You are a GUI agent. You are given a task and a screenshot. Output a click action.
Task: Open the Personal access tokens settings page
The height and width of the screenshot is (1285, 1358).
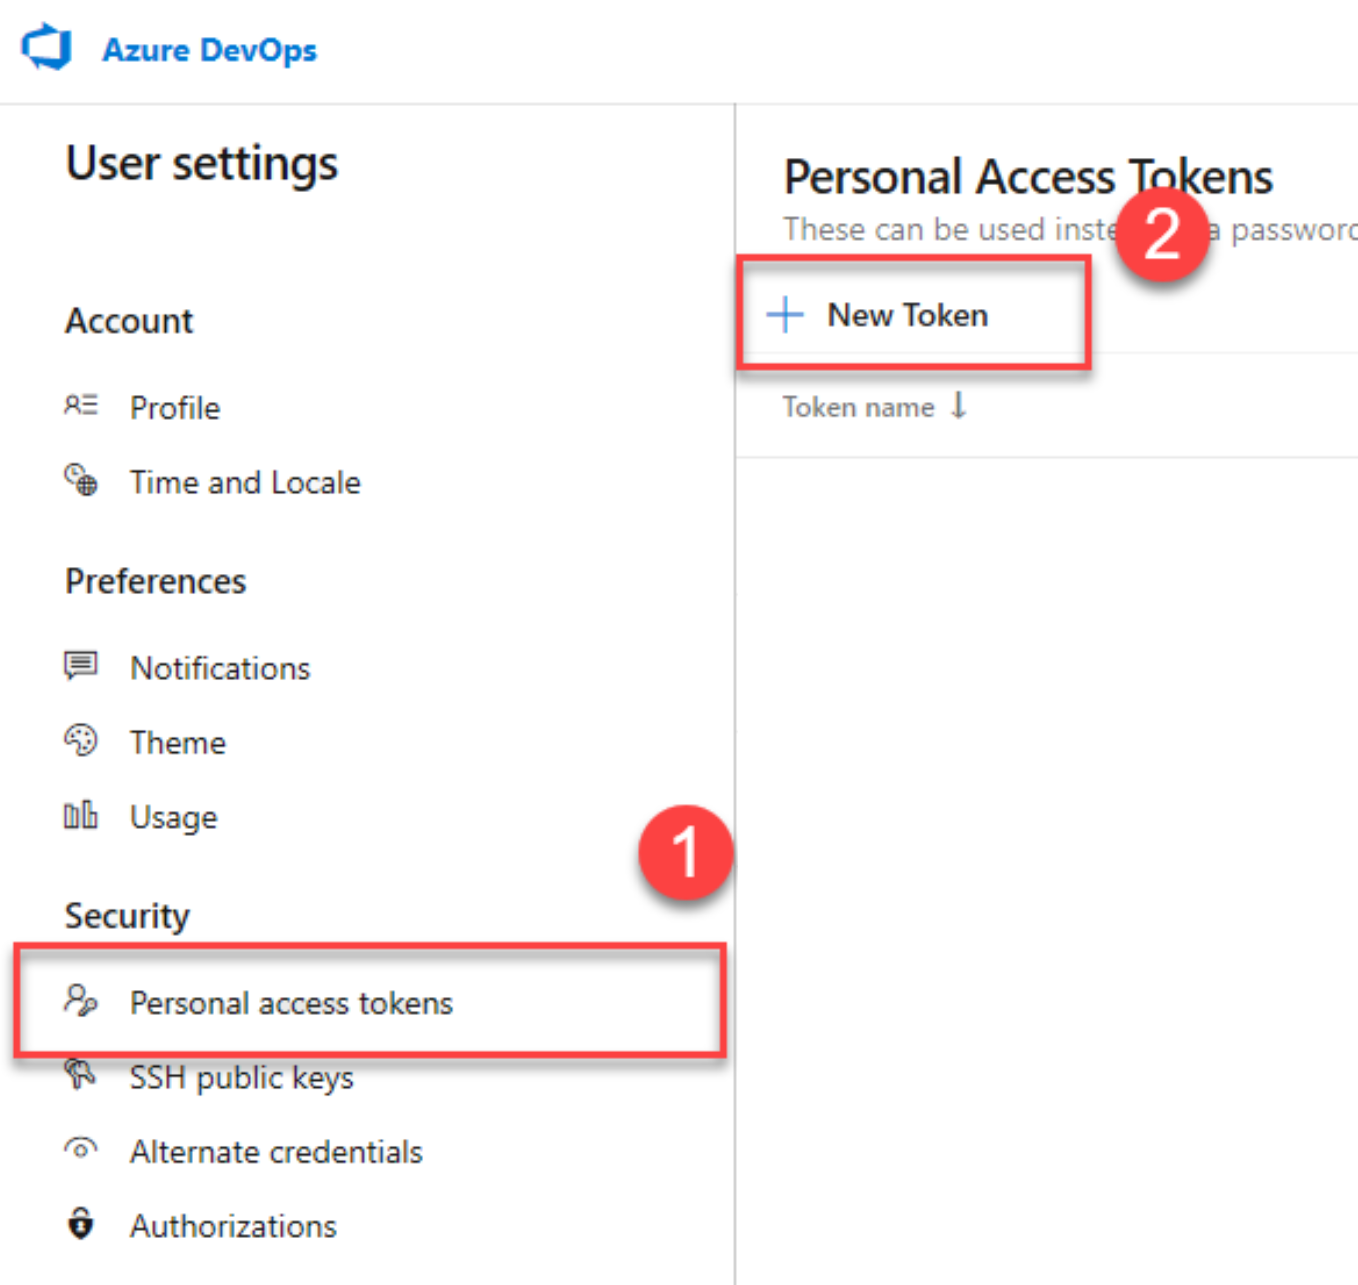pyautogui.click(x=291, y=1003)
